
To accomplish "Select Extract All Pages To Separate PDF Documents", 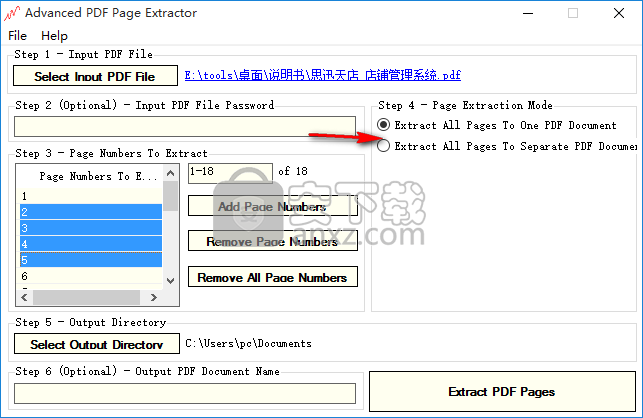I will pyautogui.click(x=506, y=146).
